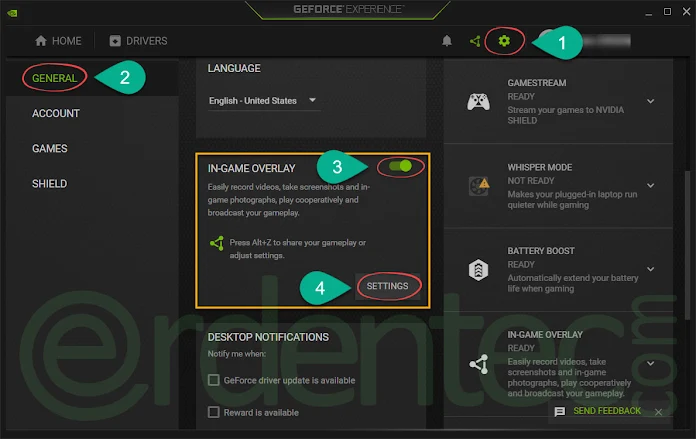
Task: Click the Battery Boost hexagon icon
Action: click(478, 269)
